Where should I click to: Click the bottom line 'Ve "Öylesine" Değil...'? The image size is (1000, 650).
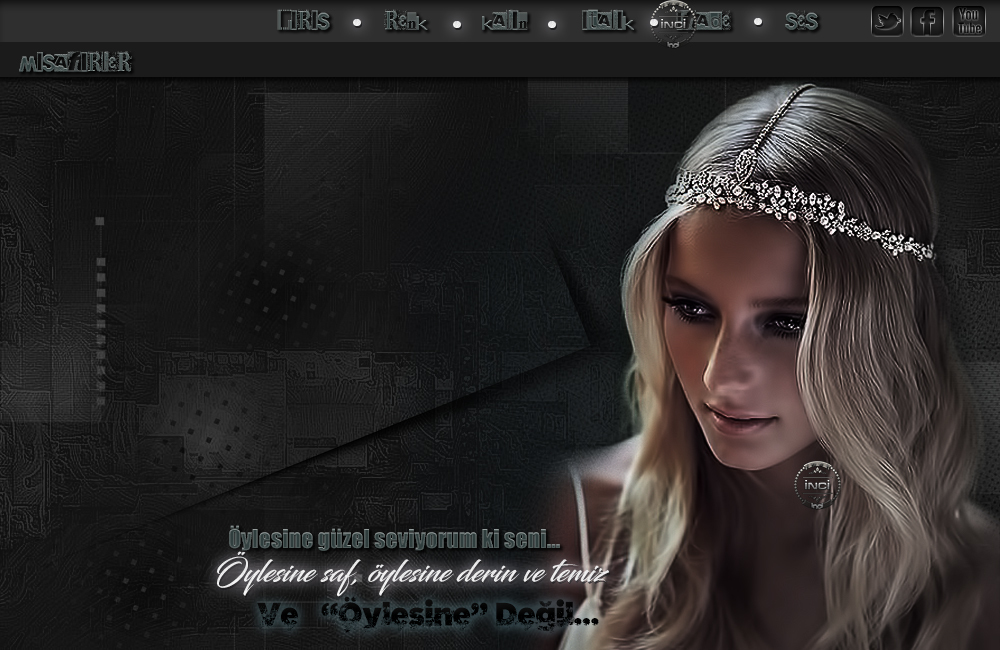click(x=427, y=614)
